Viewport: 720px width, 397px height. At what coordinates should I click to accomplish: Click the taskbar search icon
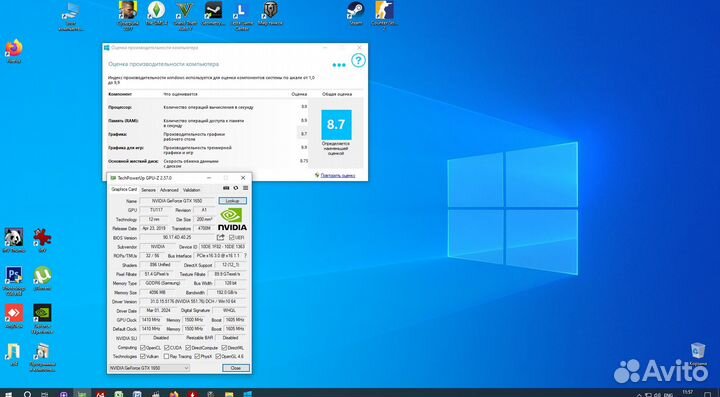27,394
